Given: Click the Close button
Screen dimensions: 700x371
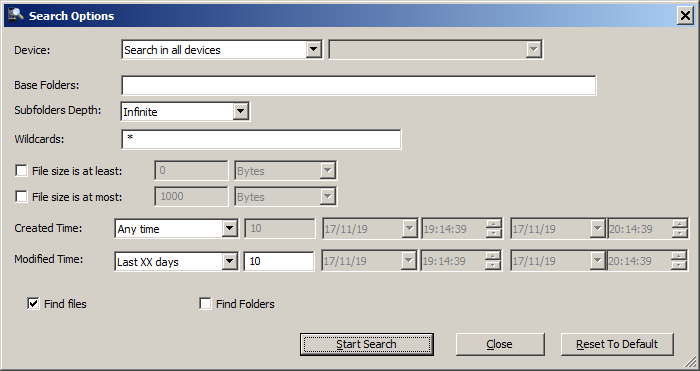Looking at the screenshot, I should [500, 344].
